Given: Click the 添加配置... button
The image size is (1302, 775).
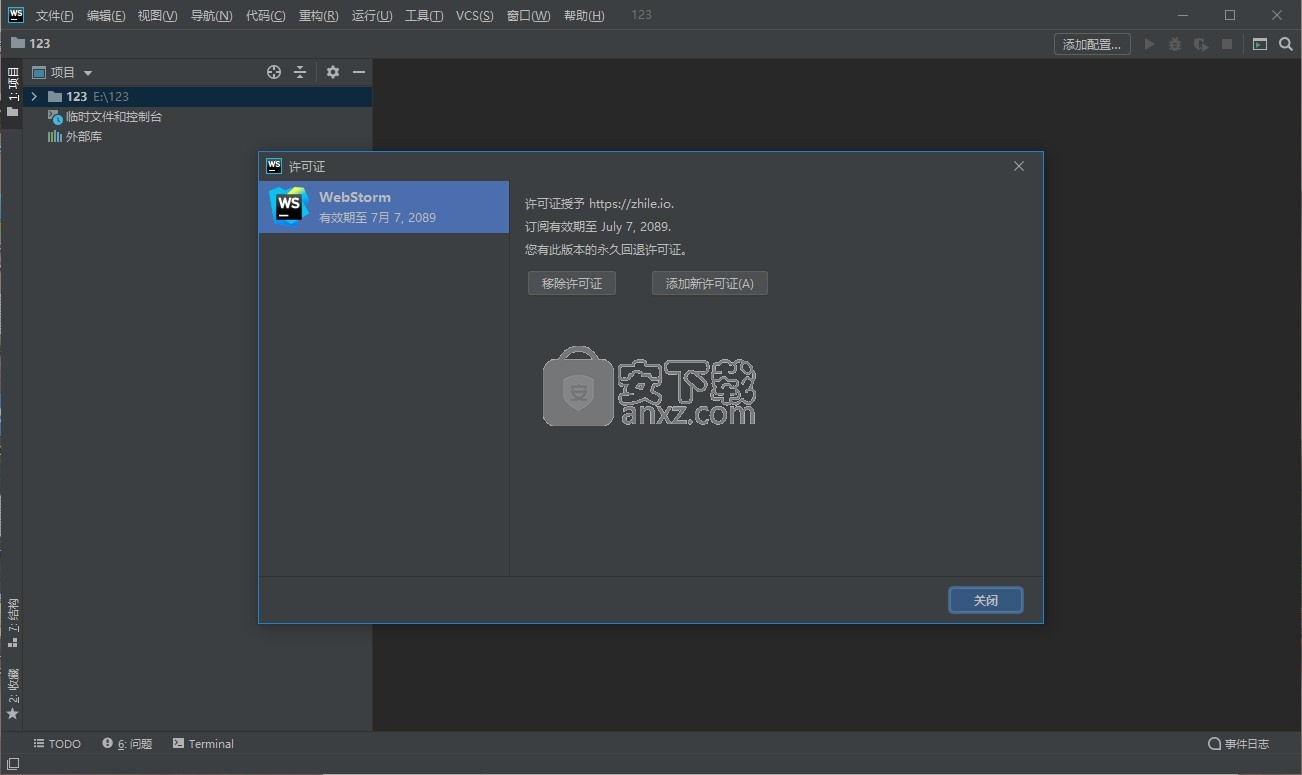Looking at the screenshot, I should pos(1092,44).
